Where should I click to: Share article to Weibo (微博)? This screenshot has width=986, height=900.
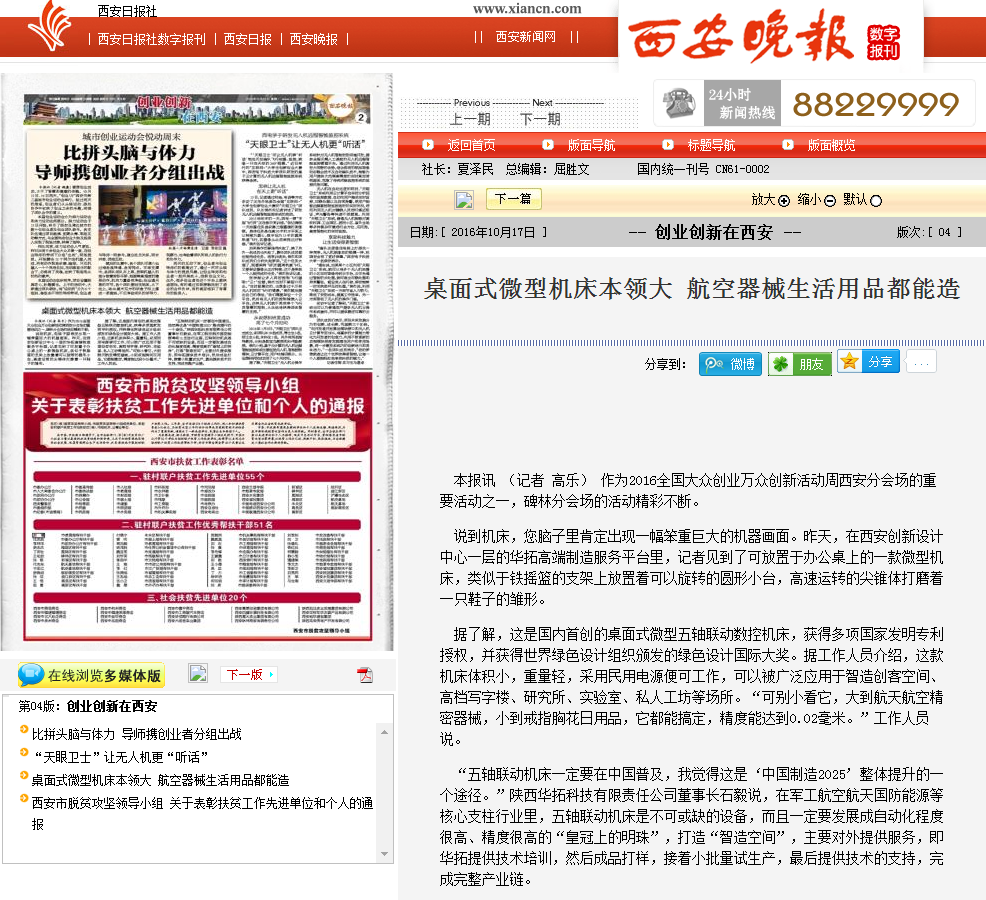[730, 364]
